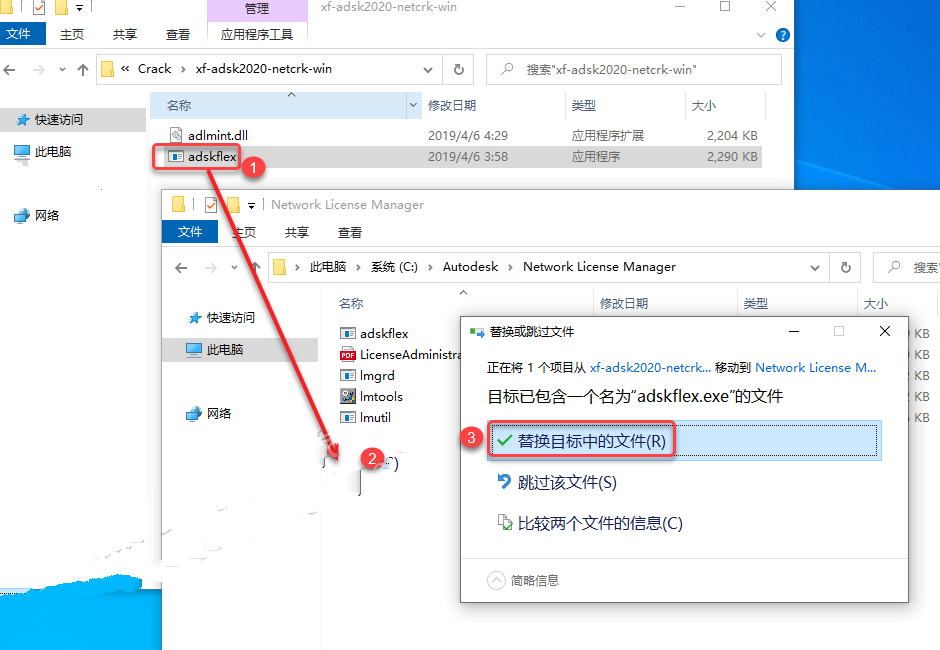Image resolution: width=940 pixels, height=650 pixels.
Task: Expand the chevron after Crack in the address bar
Action: pos(183,69)
